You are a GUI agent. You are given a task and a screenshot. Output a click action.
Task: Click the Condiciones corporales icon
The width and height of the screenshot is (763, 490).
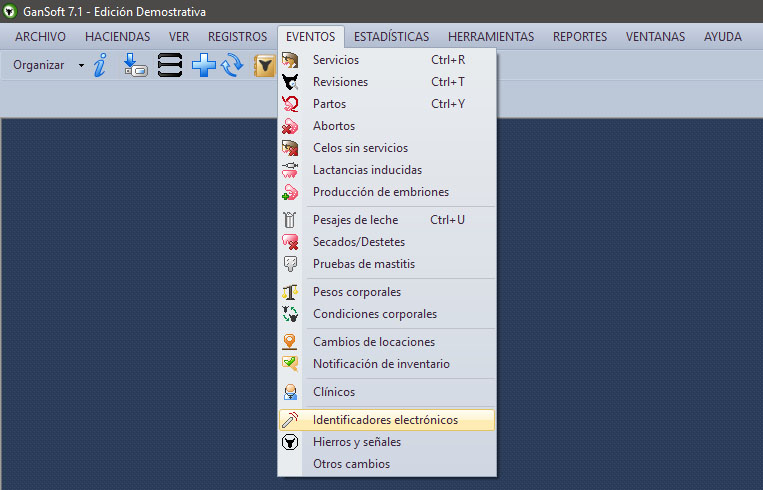pos(290,314)
